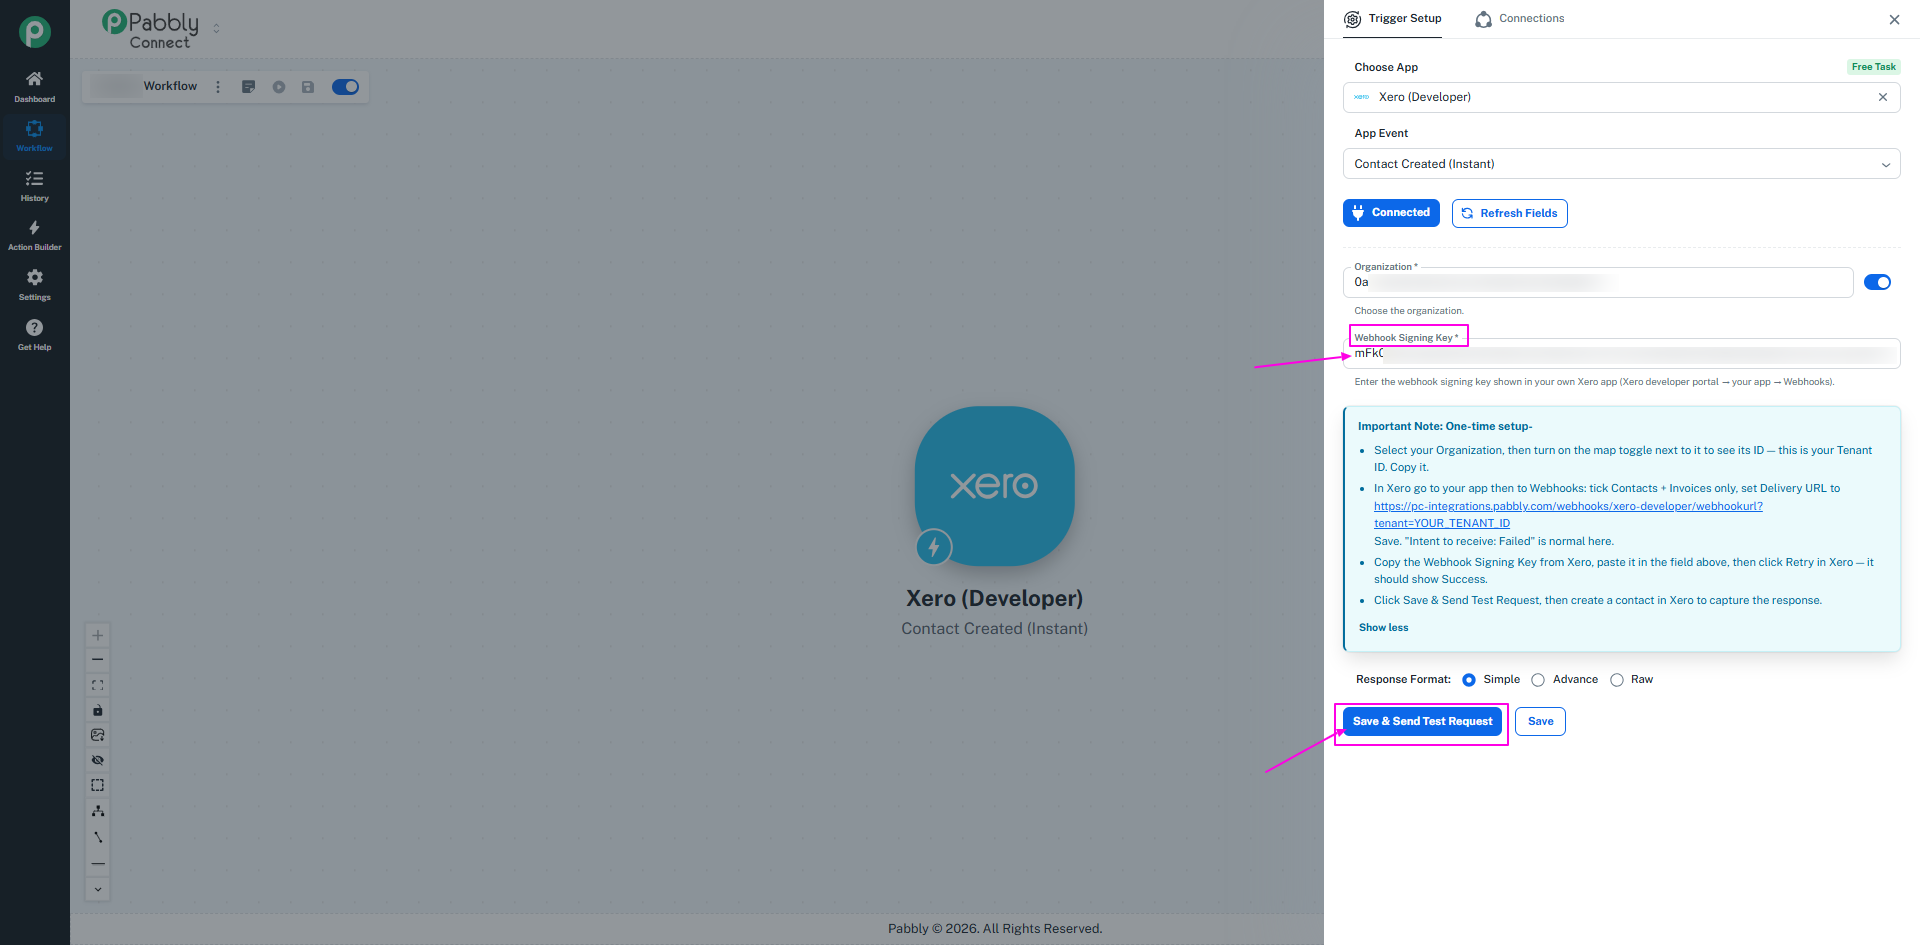Screen dimensions: 1920x945
Task: Open Settings from the sidebar
Action: pos(34,285)
